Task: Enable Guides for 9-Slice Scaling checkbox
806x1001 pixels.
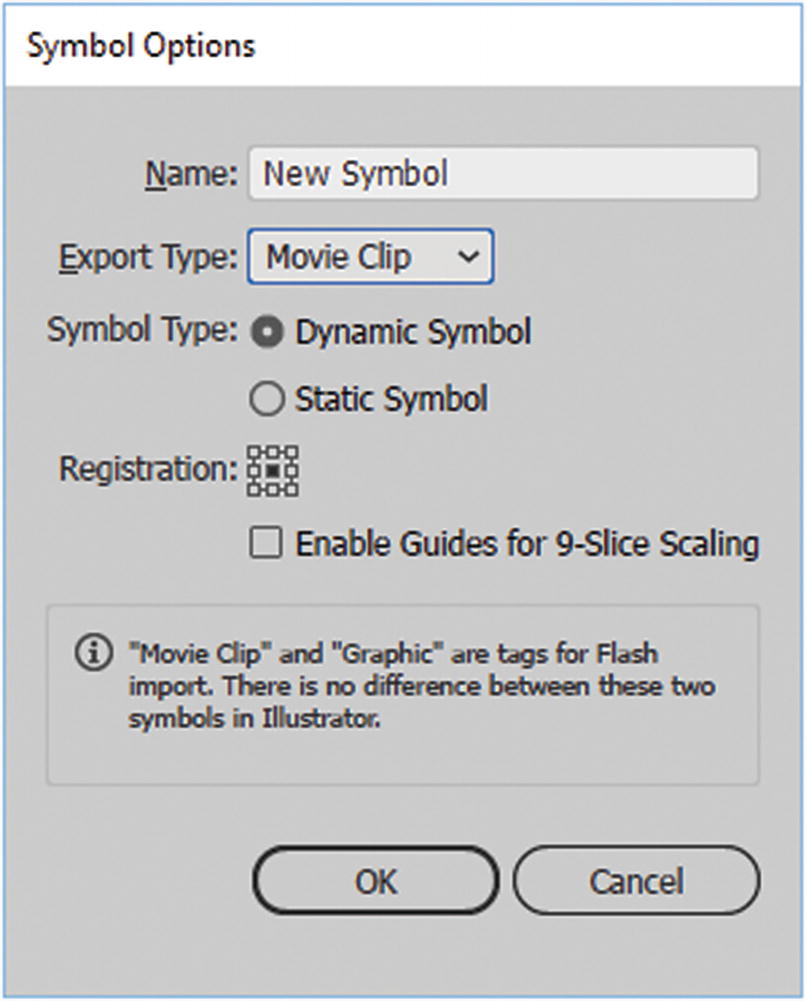Action: pos(265,545)
